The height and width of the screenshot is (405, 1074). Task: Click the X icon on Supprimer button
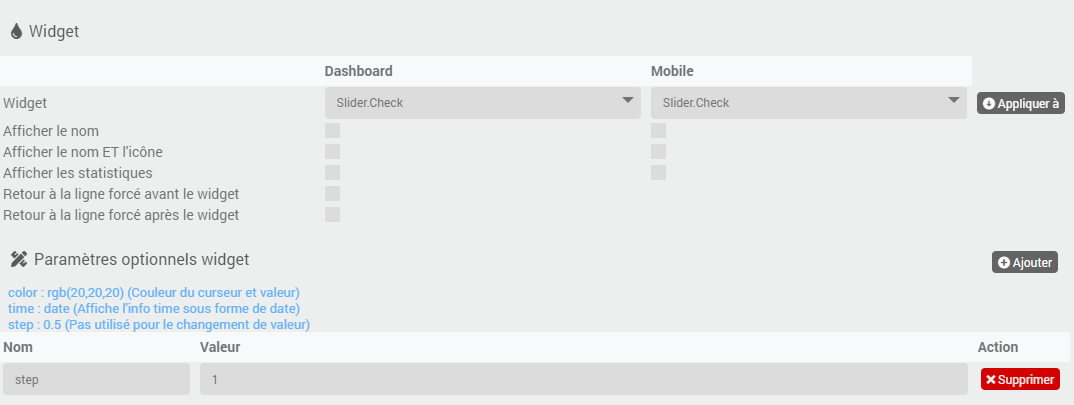coord(990,380)
